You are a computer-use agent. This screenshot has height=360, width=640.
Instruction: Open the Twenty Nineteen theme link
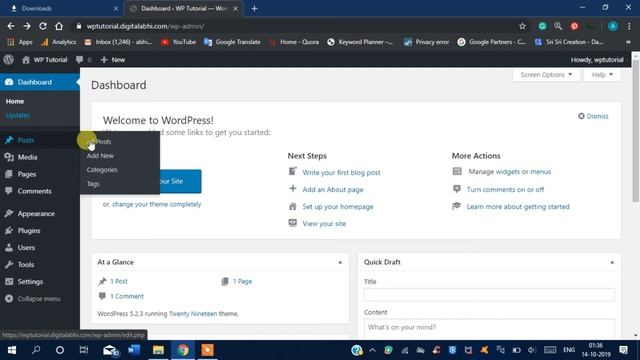pyautogui.click(x=193, y=313)
